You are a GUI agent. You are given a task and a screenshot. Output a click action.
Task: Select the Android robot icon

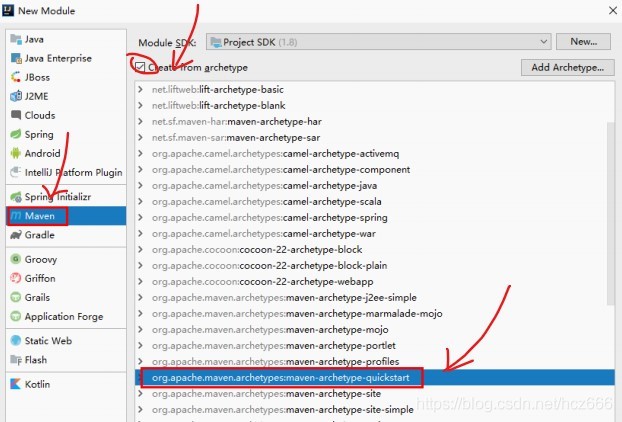pos(16,153)
